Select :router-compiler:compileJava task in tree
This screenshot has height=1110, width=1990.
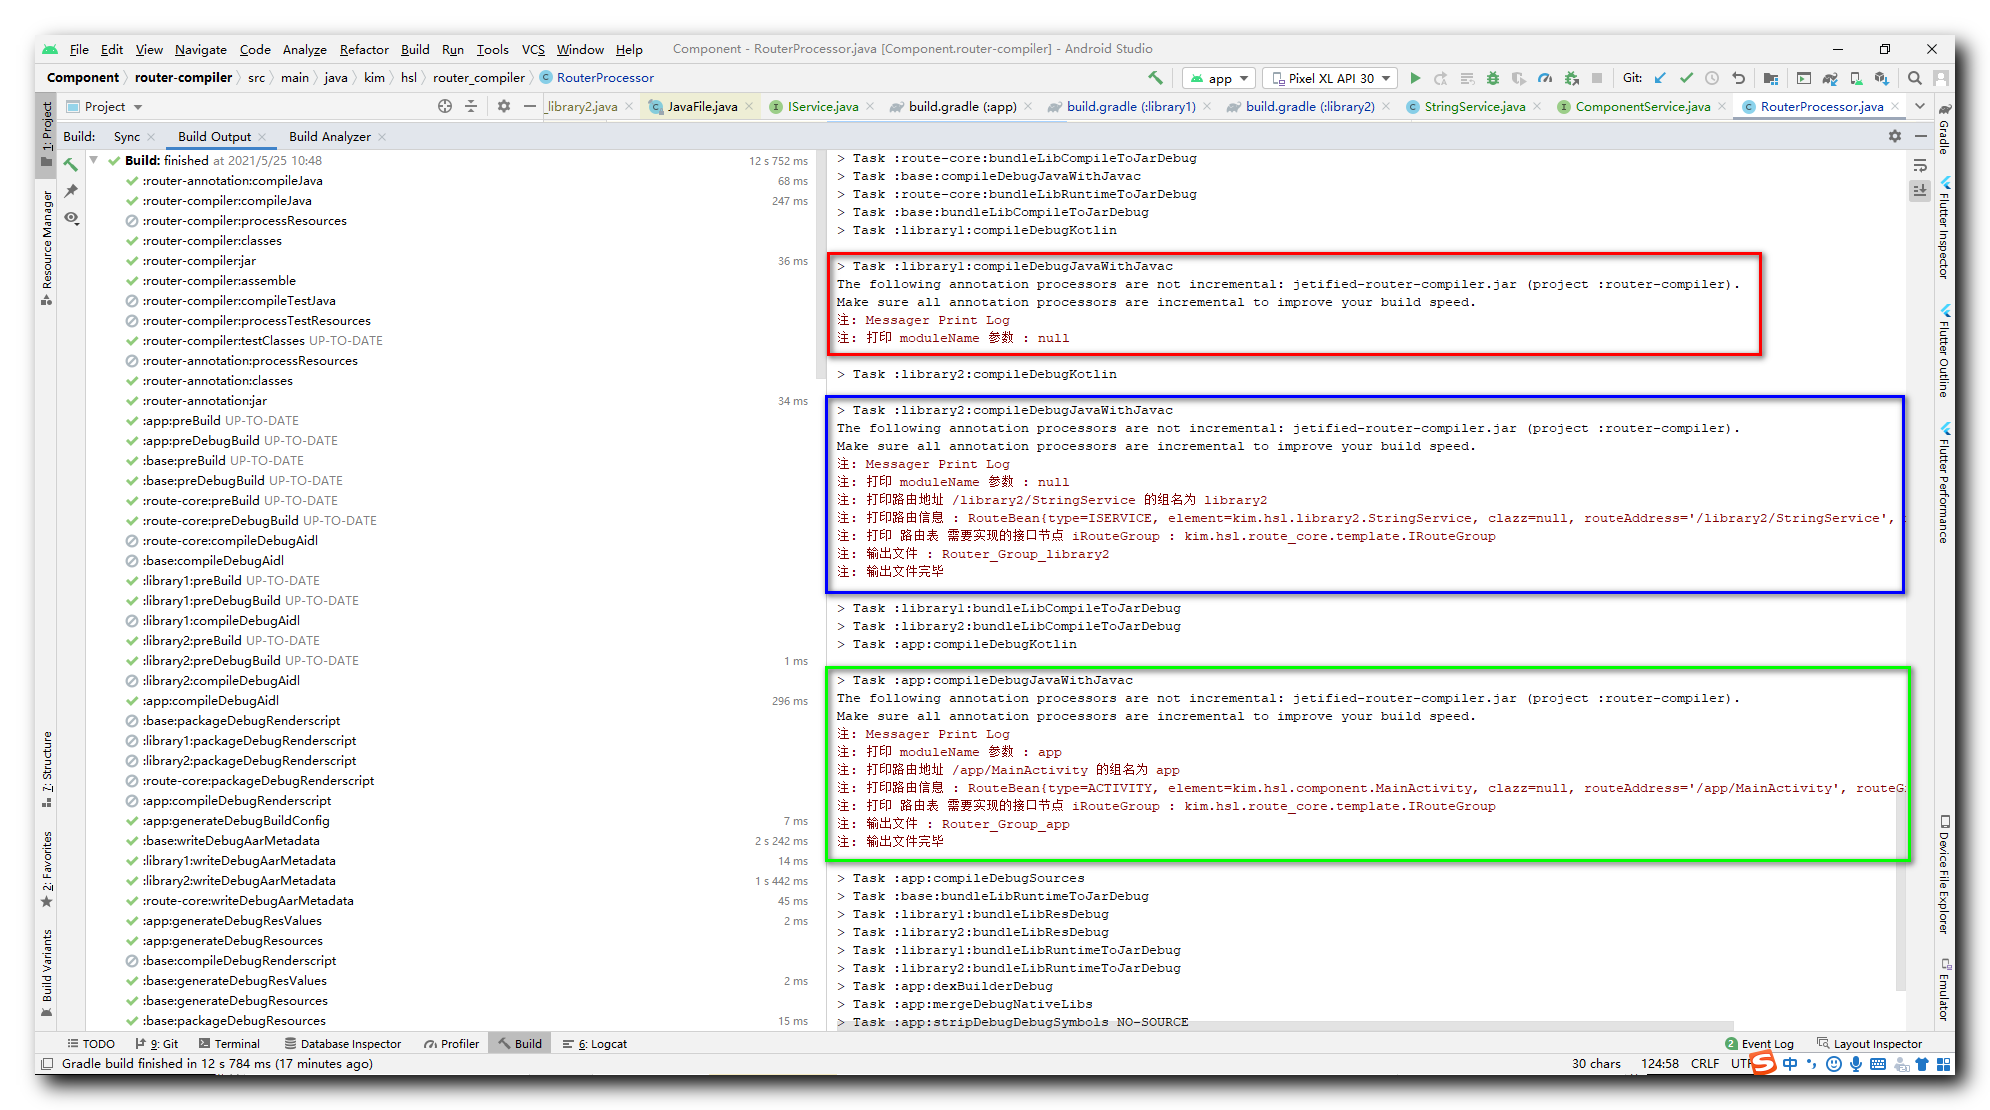coord(226,201)
